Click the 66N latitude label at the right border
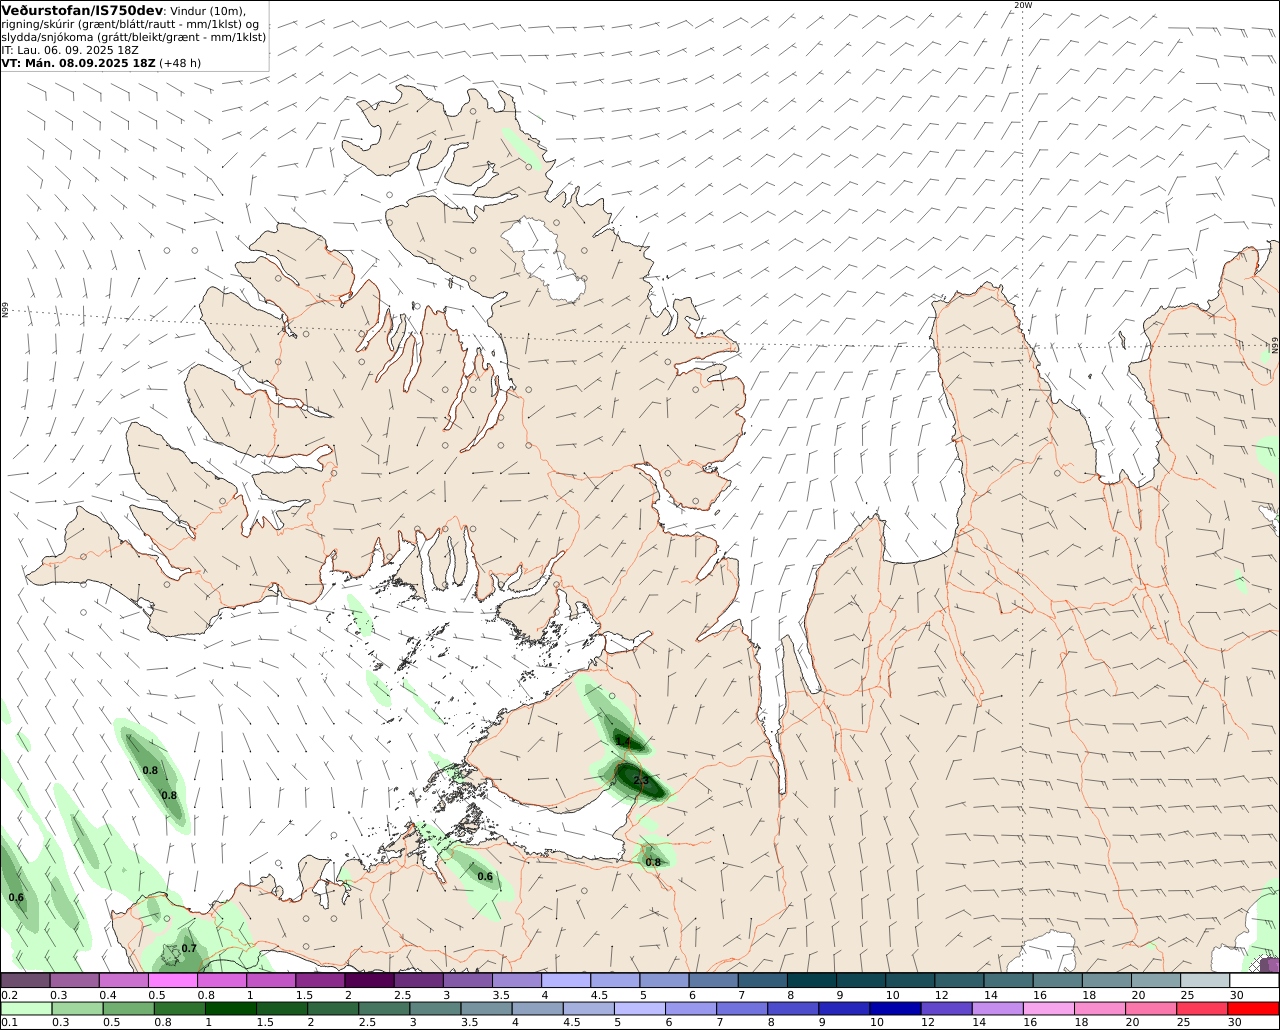The height and width of the screenshot is (1030, 1280). 1275,345
